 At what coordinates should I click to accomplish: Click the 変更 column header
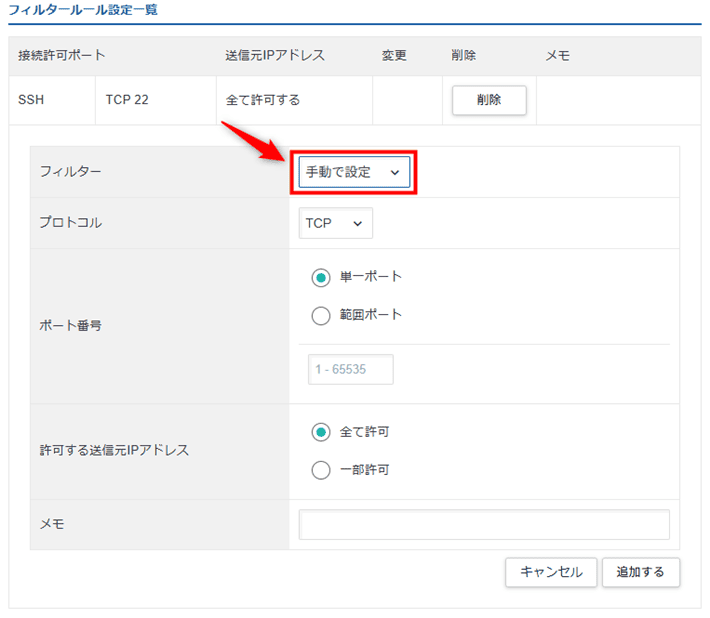(x=394, y=56)
